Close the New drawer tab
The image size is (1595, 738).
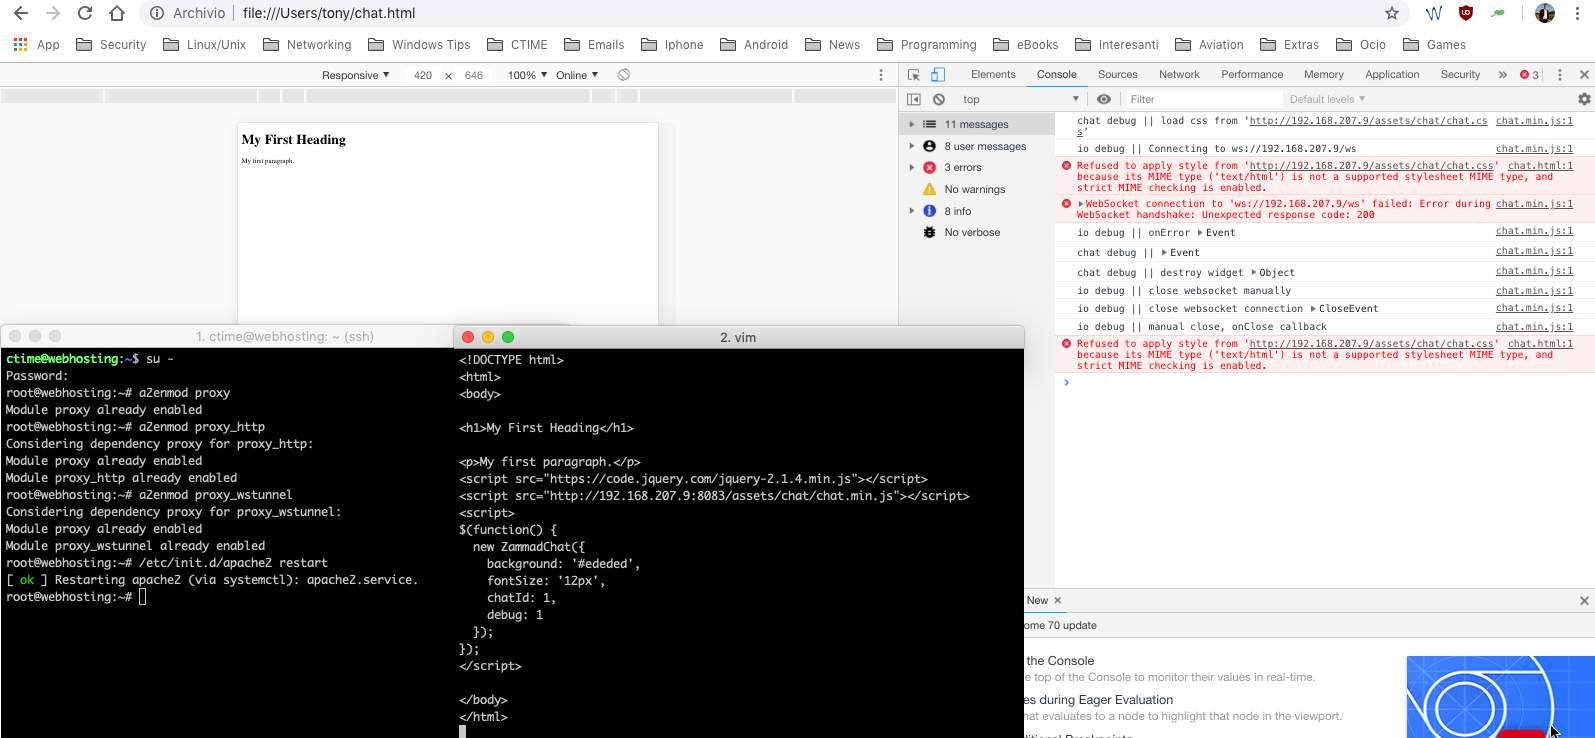tap(1058, 601)
